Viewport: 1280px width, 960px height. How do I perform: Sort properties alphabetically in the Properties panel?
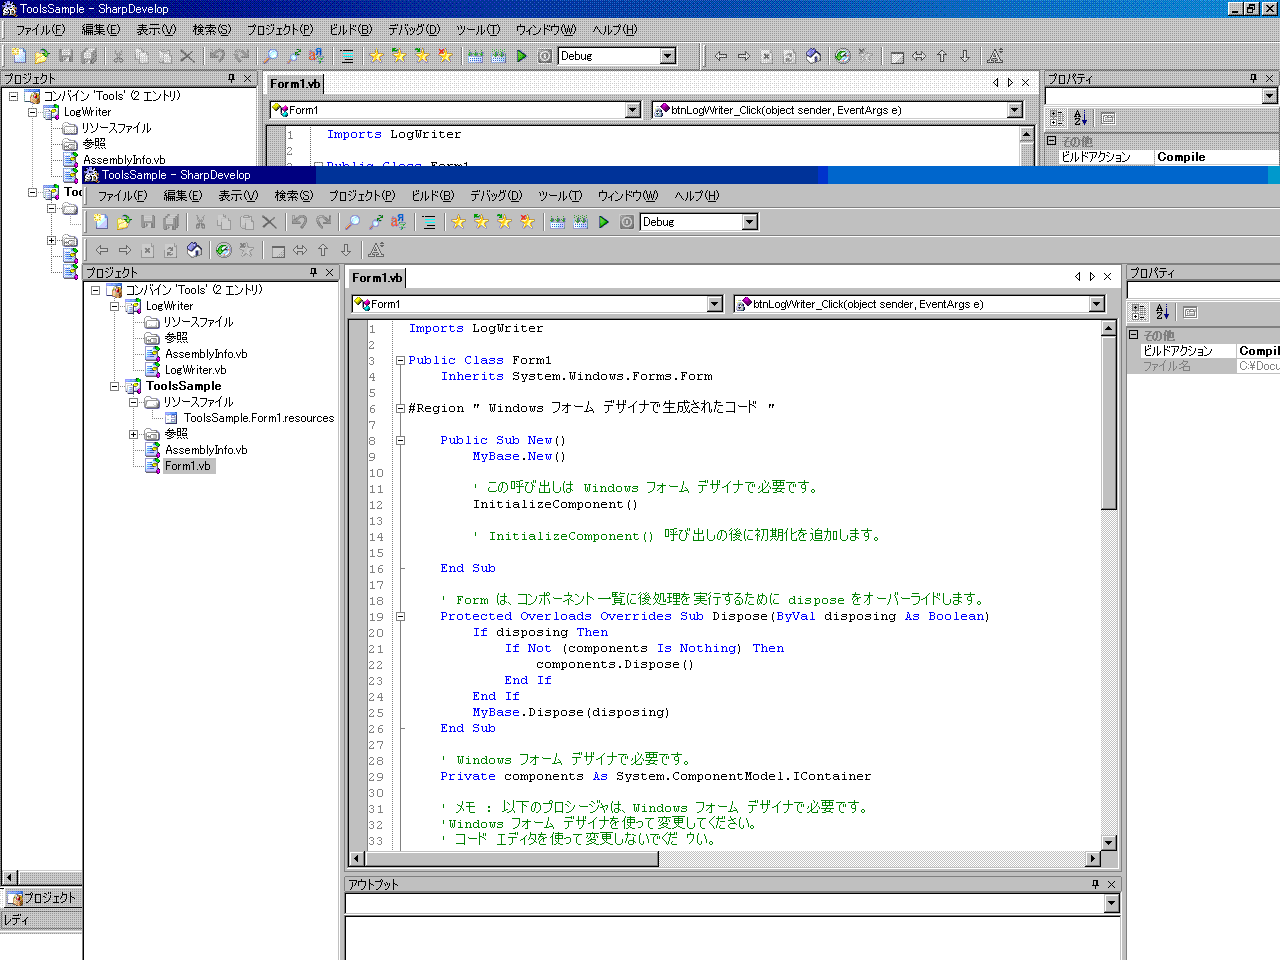[1162, 312]
